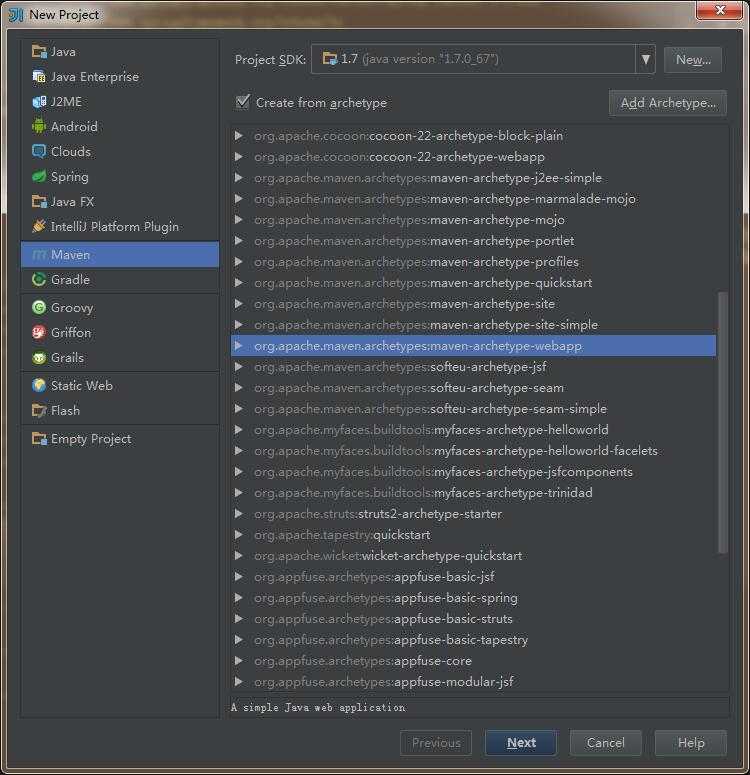The image size is (750, 775).
Task: Select appfuse-basic-struts row
Action: (473, 619)
